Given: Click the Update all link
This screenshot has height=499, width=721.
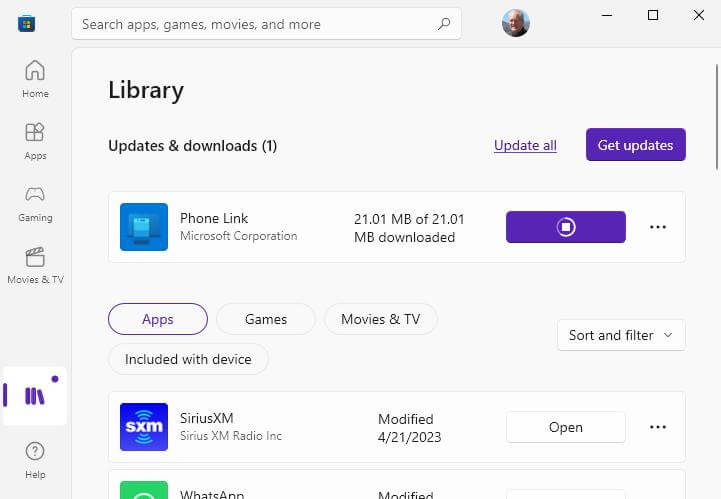Looking at the screenshot, I should tap(525, 145).
